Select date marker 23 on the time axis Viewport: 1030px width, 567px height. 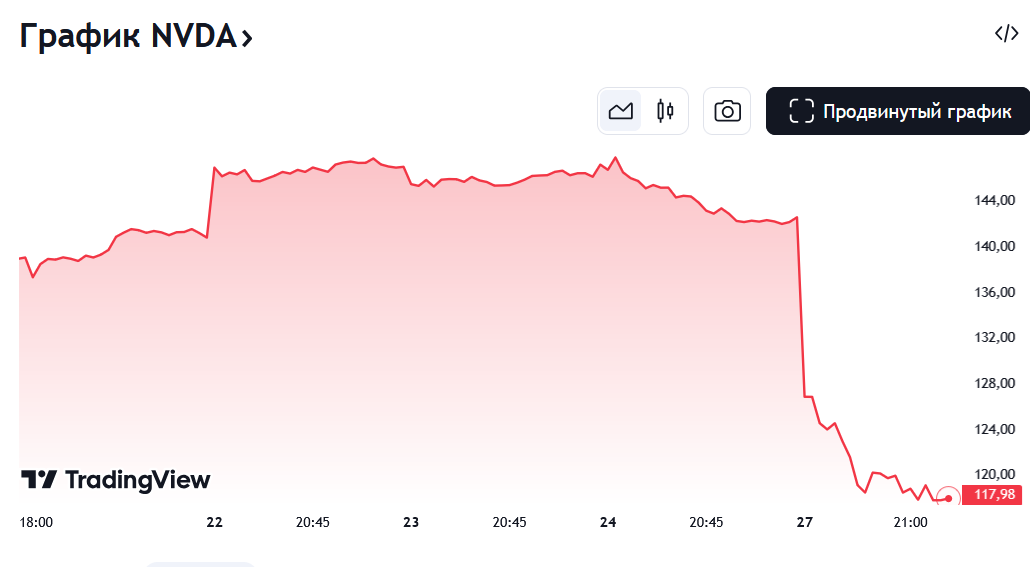pyautogui.click(x=411, y=522)
